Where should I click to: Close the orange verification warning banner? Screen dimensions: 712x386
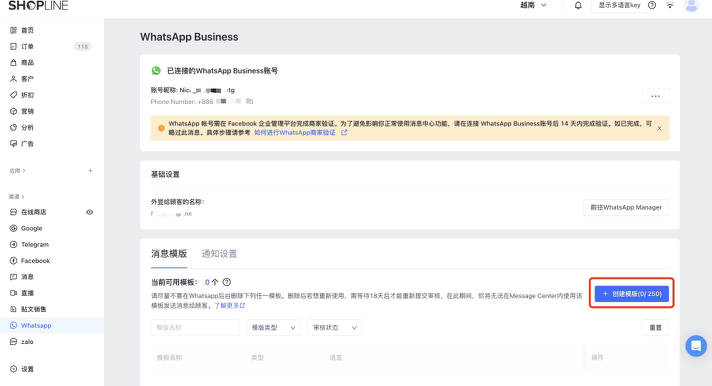pyautogui.click(x=659, y=129)
